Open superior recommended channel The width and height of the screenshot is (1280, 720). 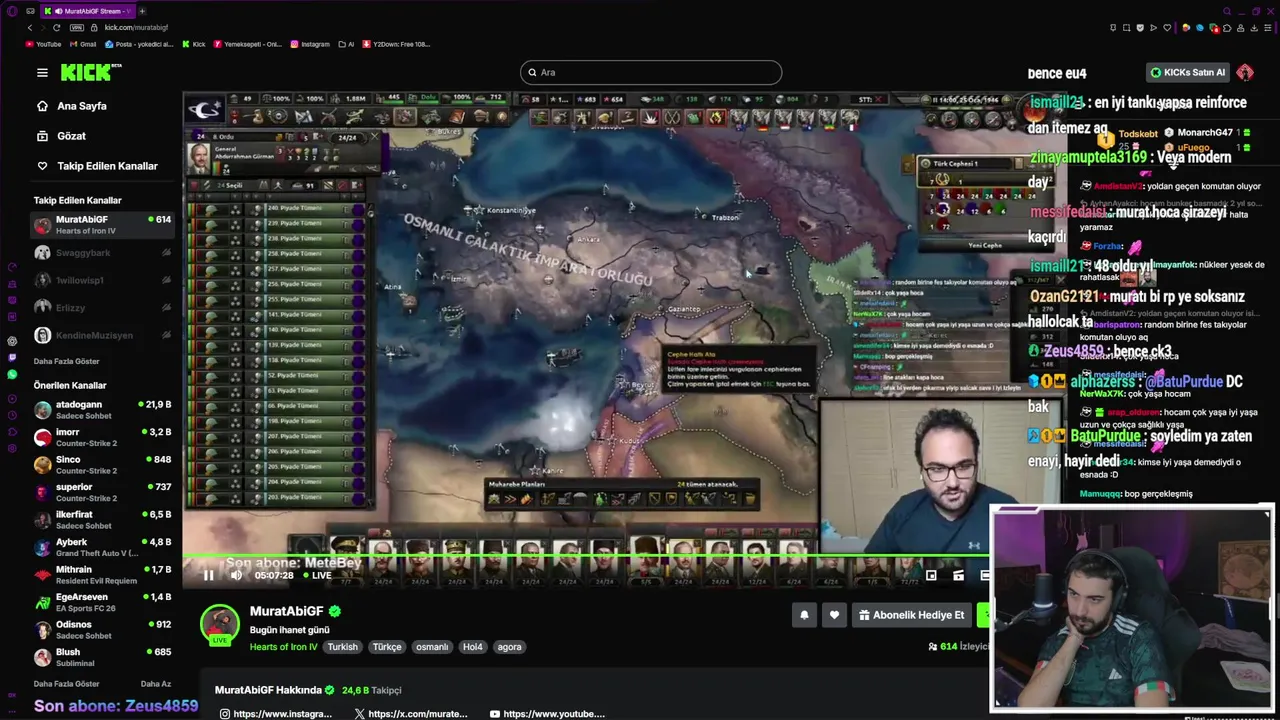coord(102,492)
